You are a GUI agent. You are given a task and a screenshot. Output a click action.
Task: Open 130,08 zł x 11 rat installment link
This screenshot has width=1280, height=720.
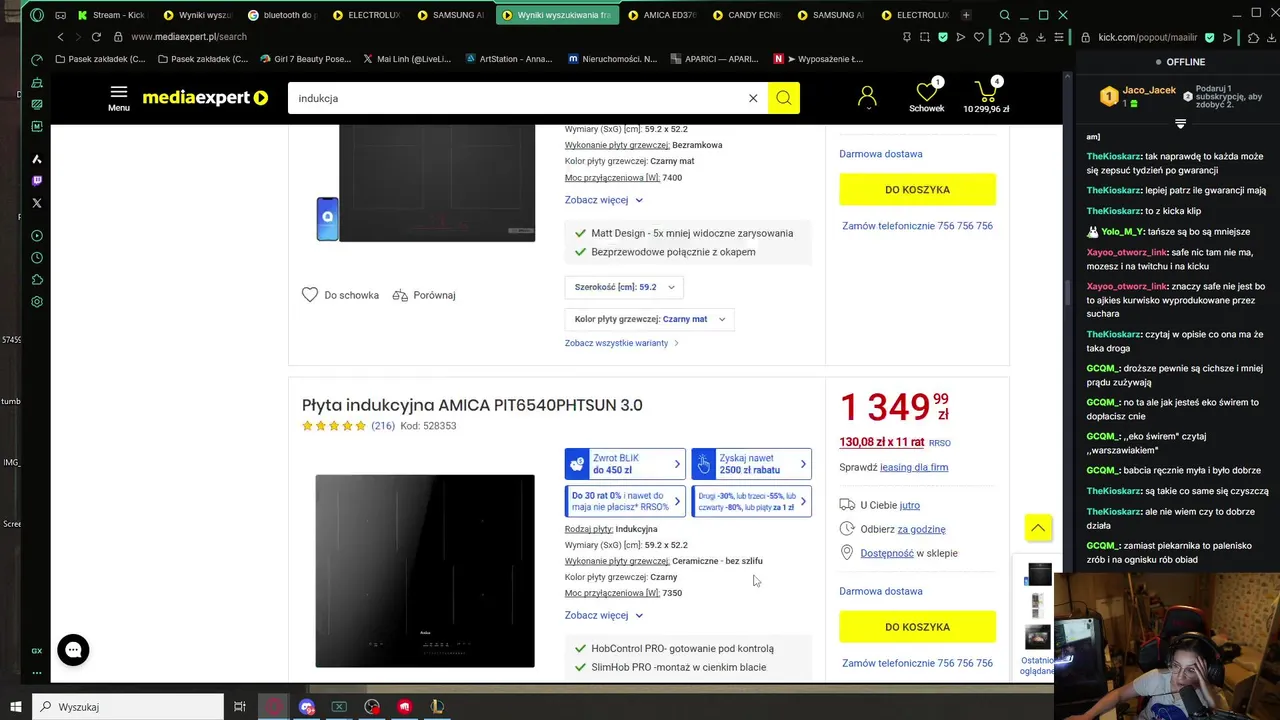882,442
